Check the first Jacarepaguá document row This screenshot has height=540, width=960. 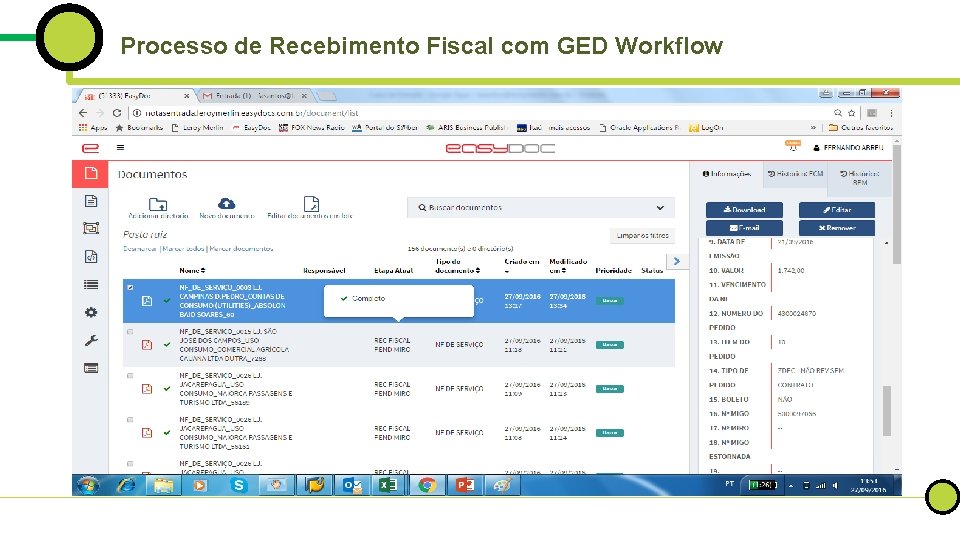click(130, 375)
